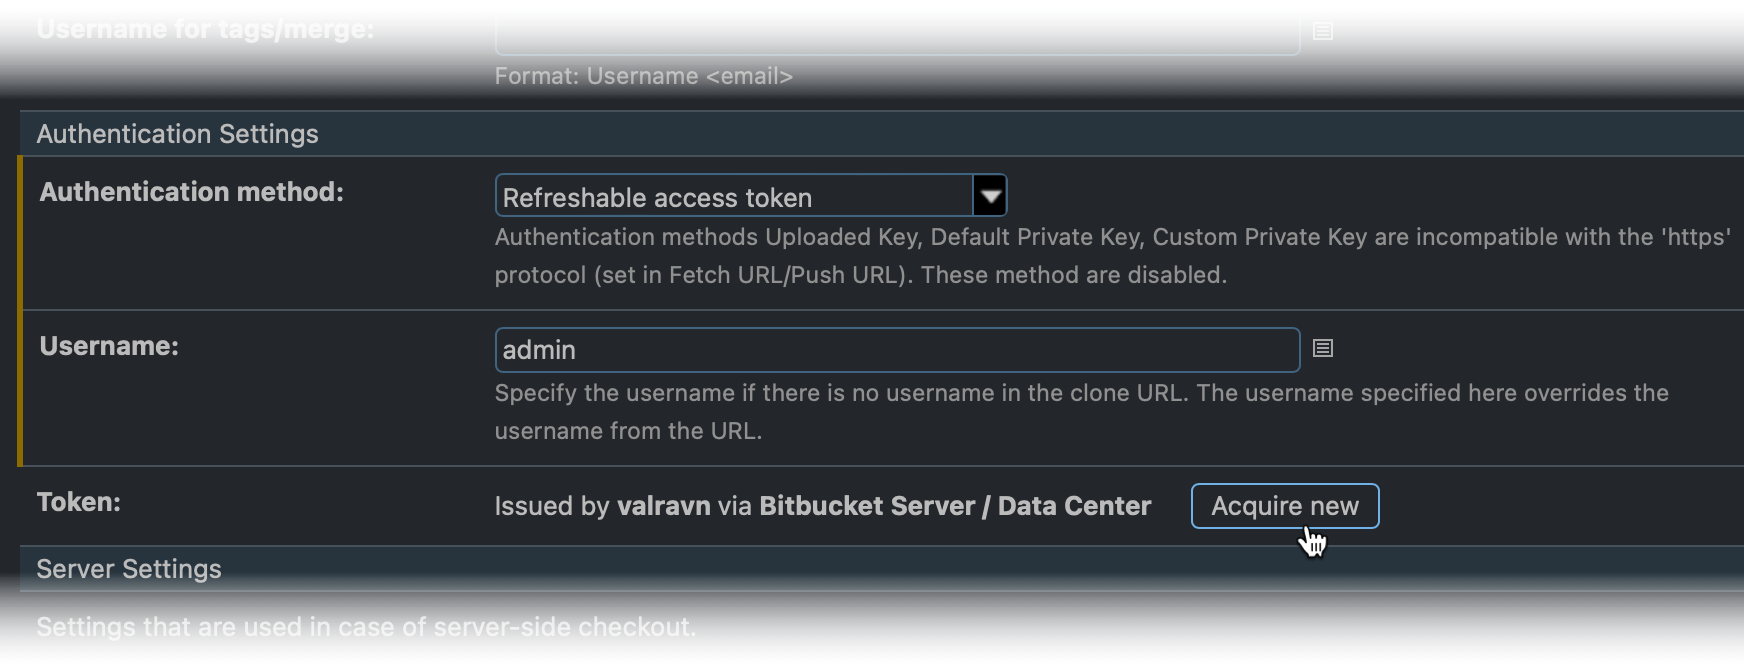Click the Bitbucket Server / Data Center text
The width and height of the screenshot is (1744, 672).
pyautogui.click(x=955, y=506)
